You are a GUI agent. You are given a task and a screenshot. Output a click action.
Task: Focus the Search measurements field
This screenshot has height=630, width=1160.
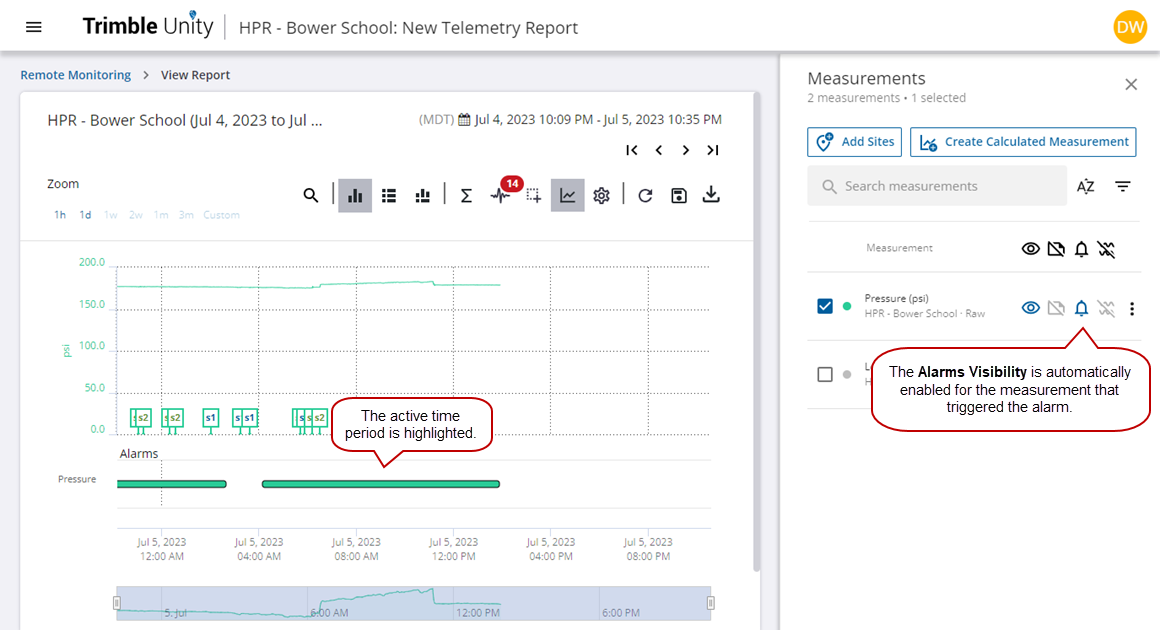937,186
